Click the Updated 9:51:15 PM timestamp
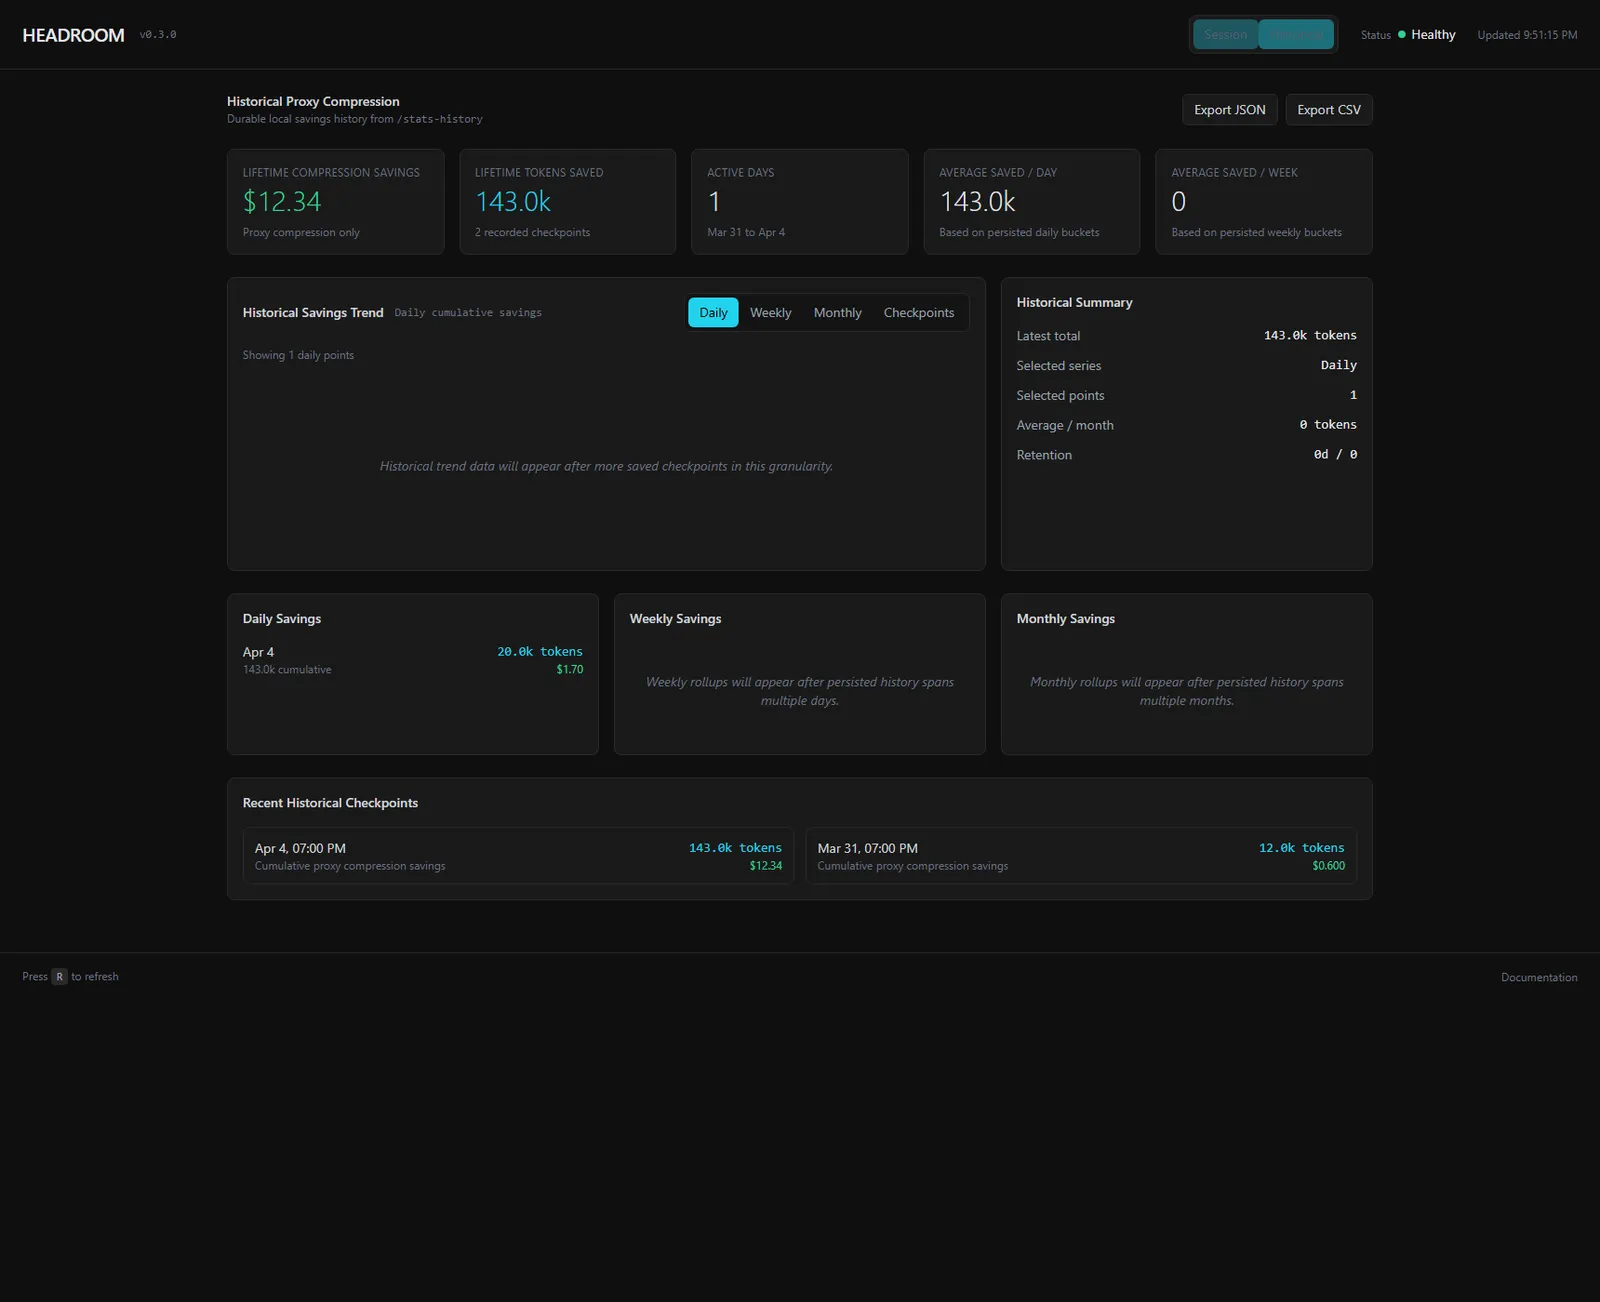Image resolution: width=1600 pixels, height=1302 pixels. [1527, 35]
